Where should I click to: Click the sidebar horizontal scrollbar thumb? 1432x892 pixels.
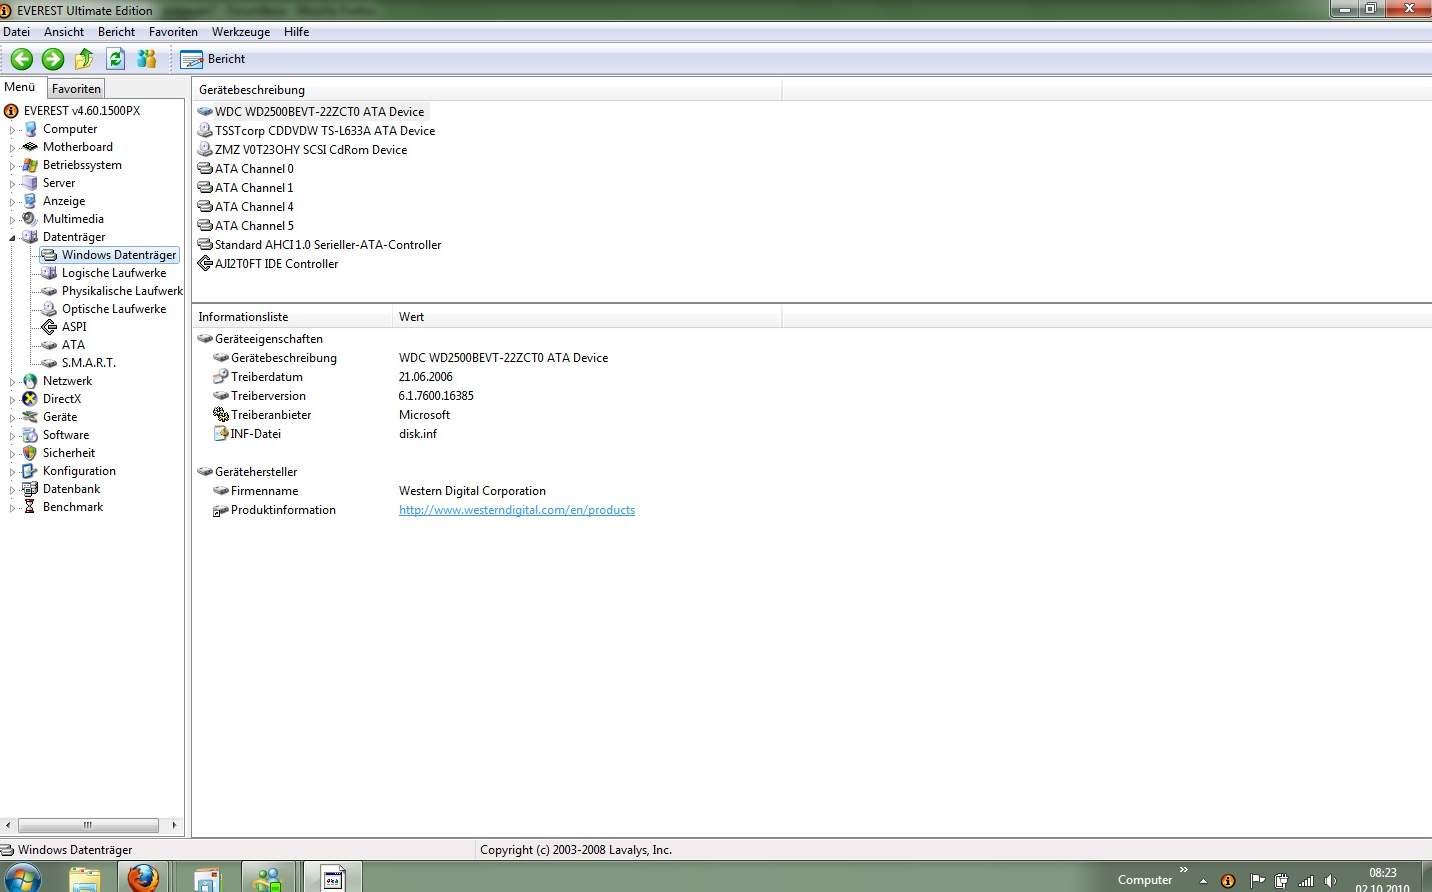click(88, 825)
